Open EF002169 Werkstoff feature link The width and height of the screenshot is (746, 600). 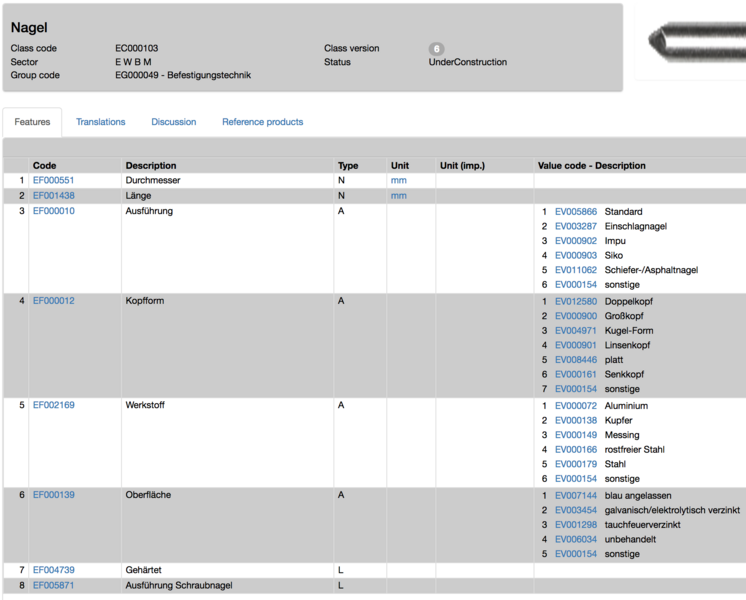click(x=53, y=406)
